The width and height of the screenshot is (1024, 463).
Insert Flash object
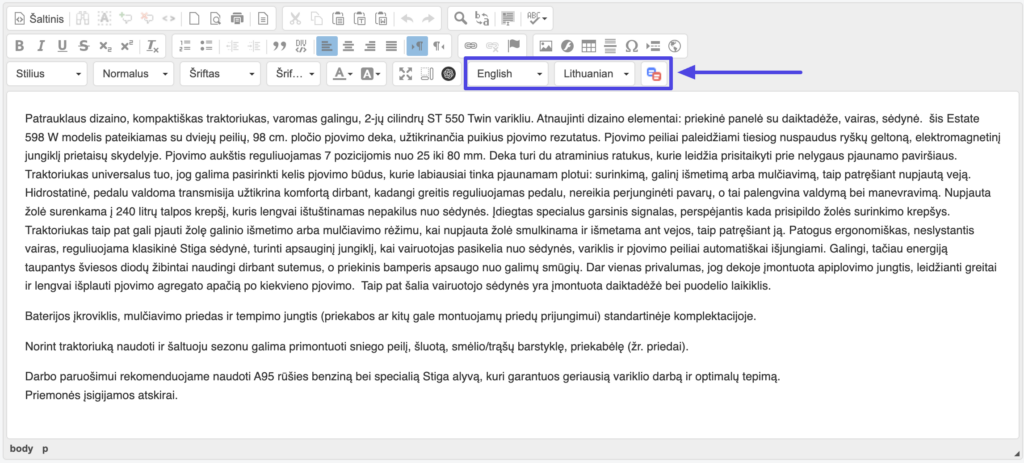[x=568, y=46]
